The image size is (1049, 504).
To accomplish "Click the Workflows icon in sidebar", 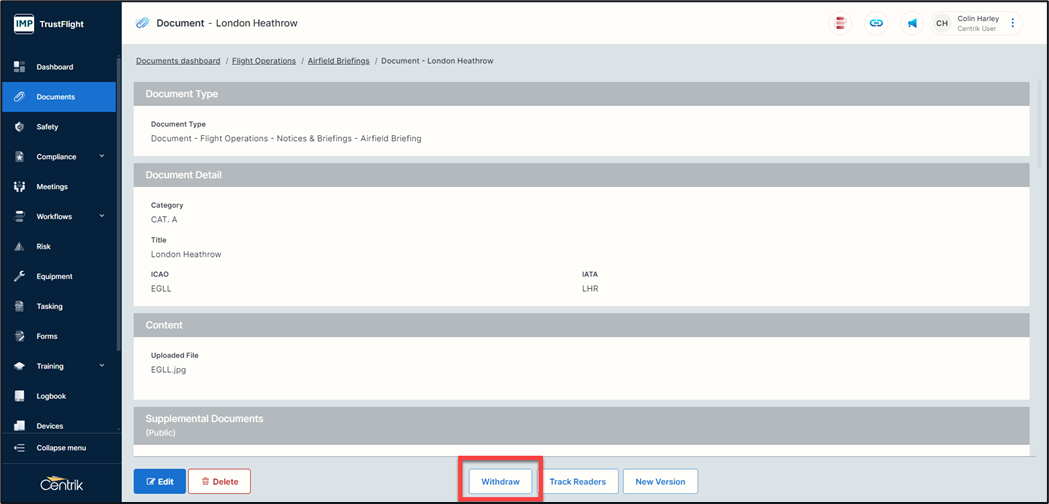I will click(19, 216).
